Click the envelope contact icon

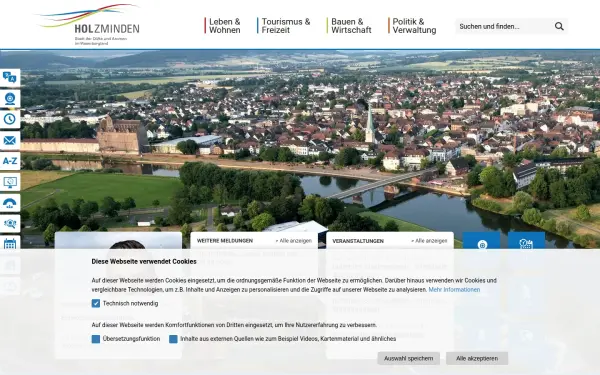point(10,140)
